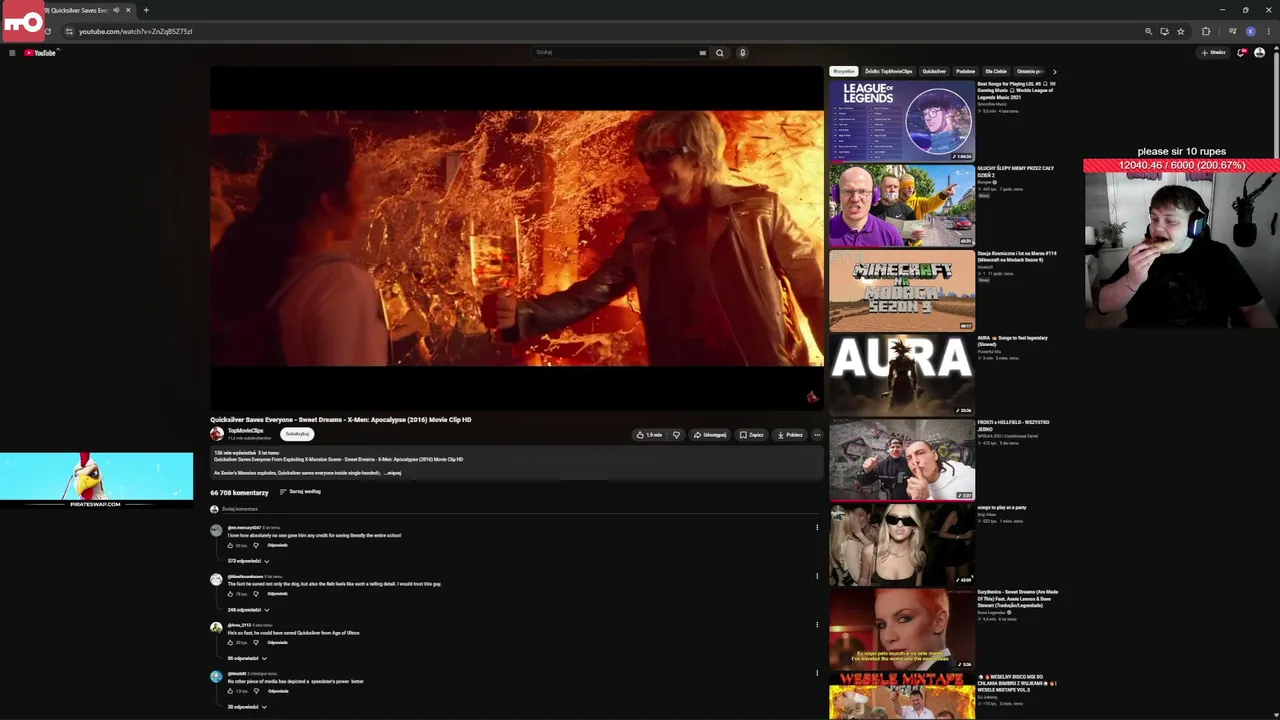Open the on-screen keyboard in search box

[703, 53]
